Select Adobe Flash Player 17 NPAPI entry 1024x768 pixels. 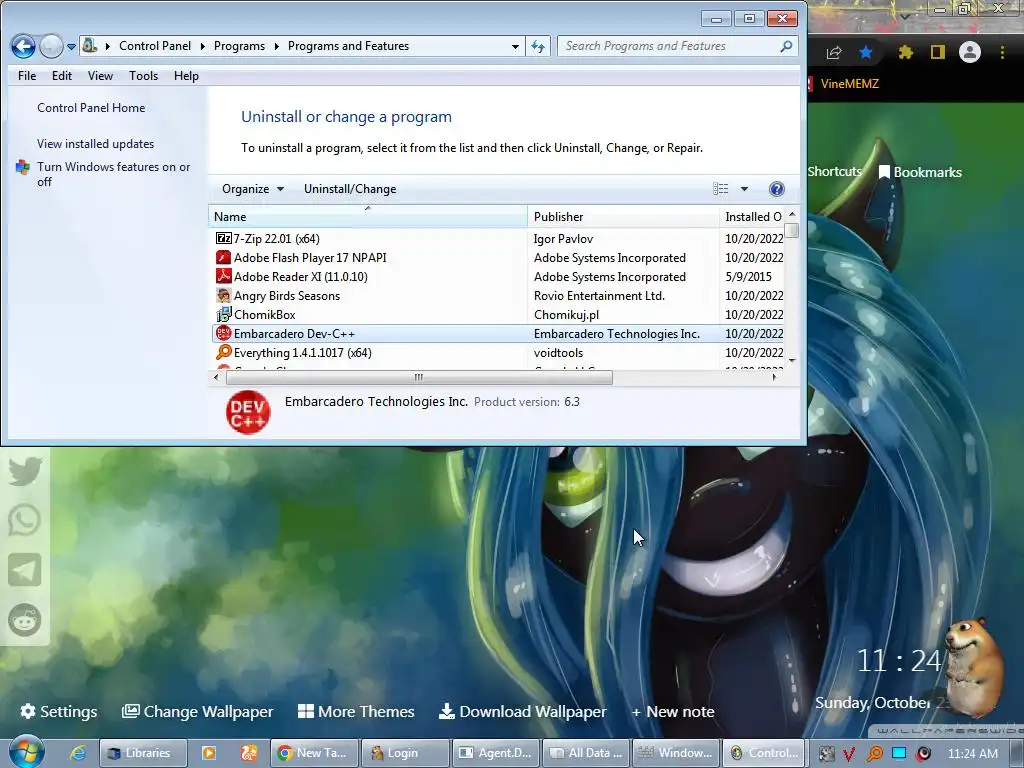click(498, 257)
